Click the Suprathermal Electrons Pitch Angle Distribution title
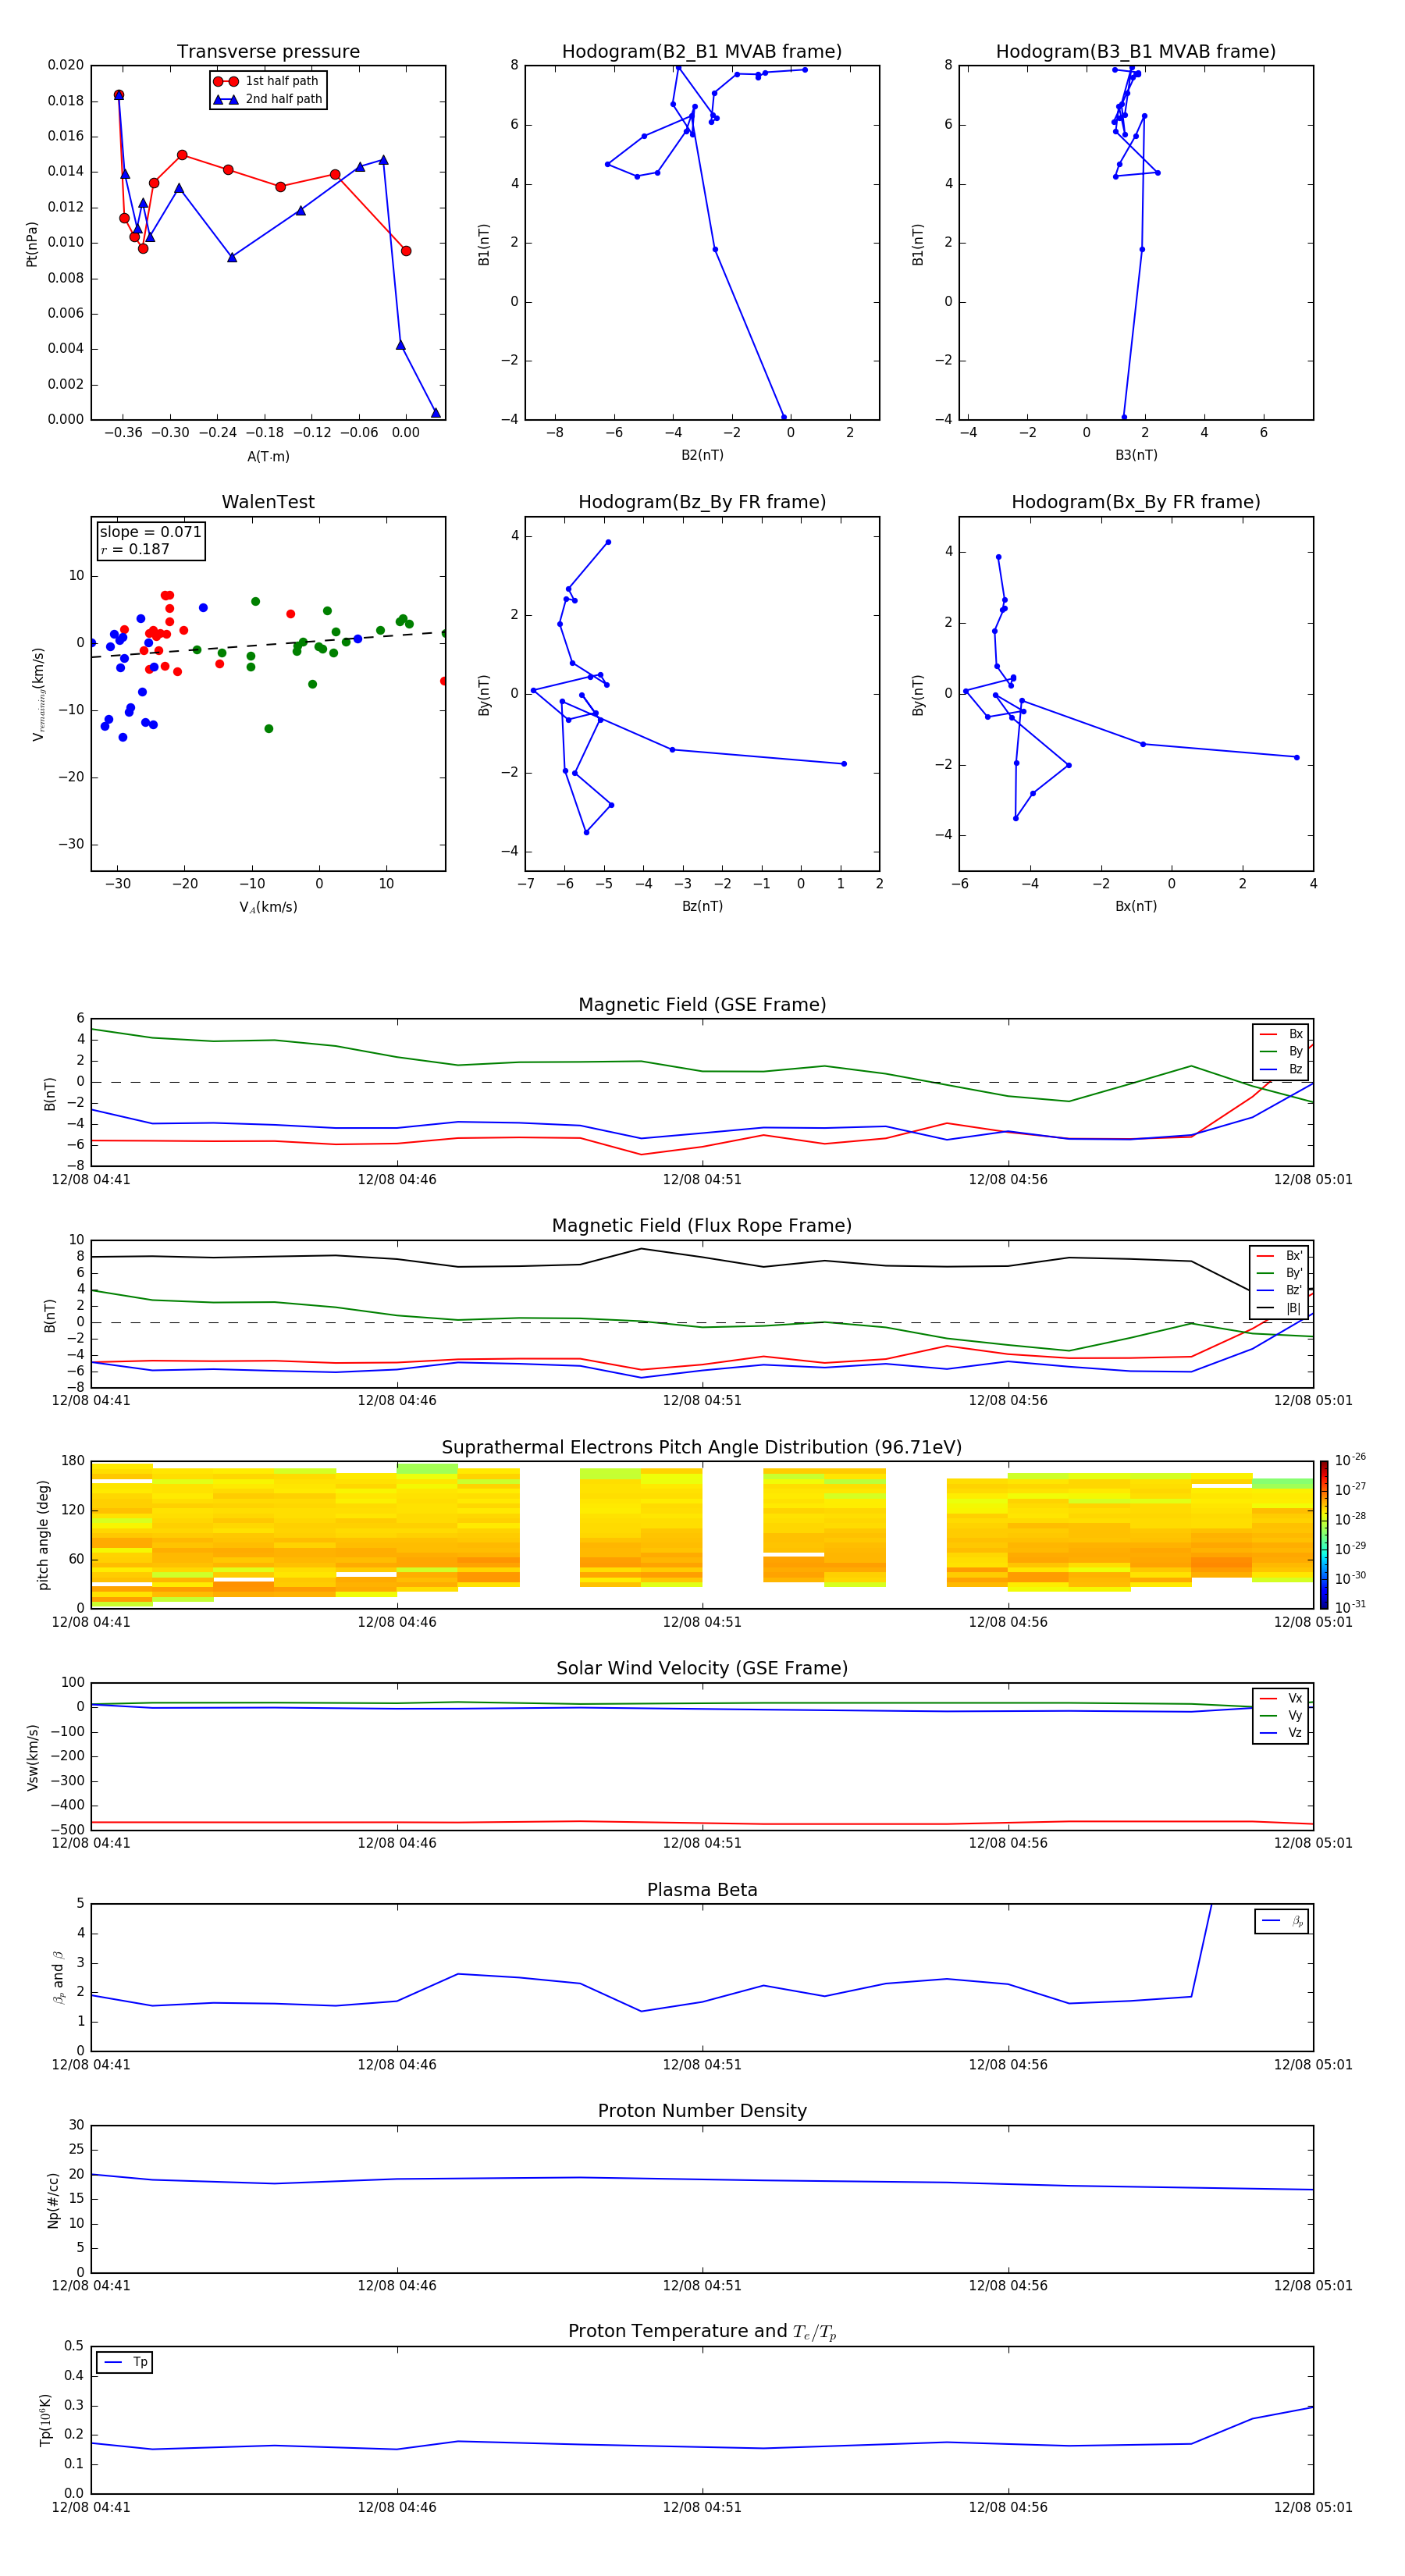Viewport: 1405px width, 2576px height. coord(702,1448)
